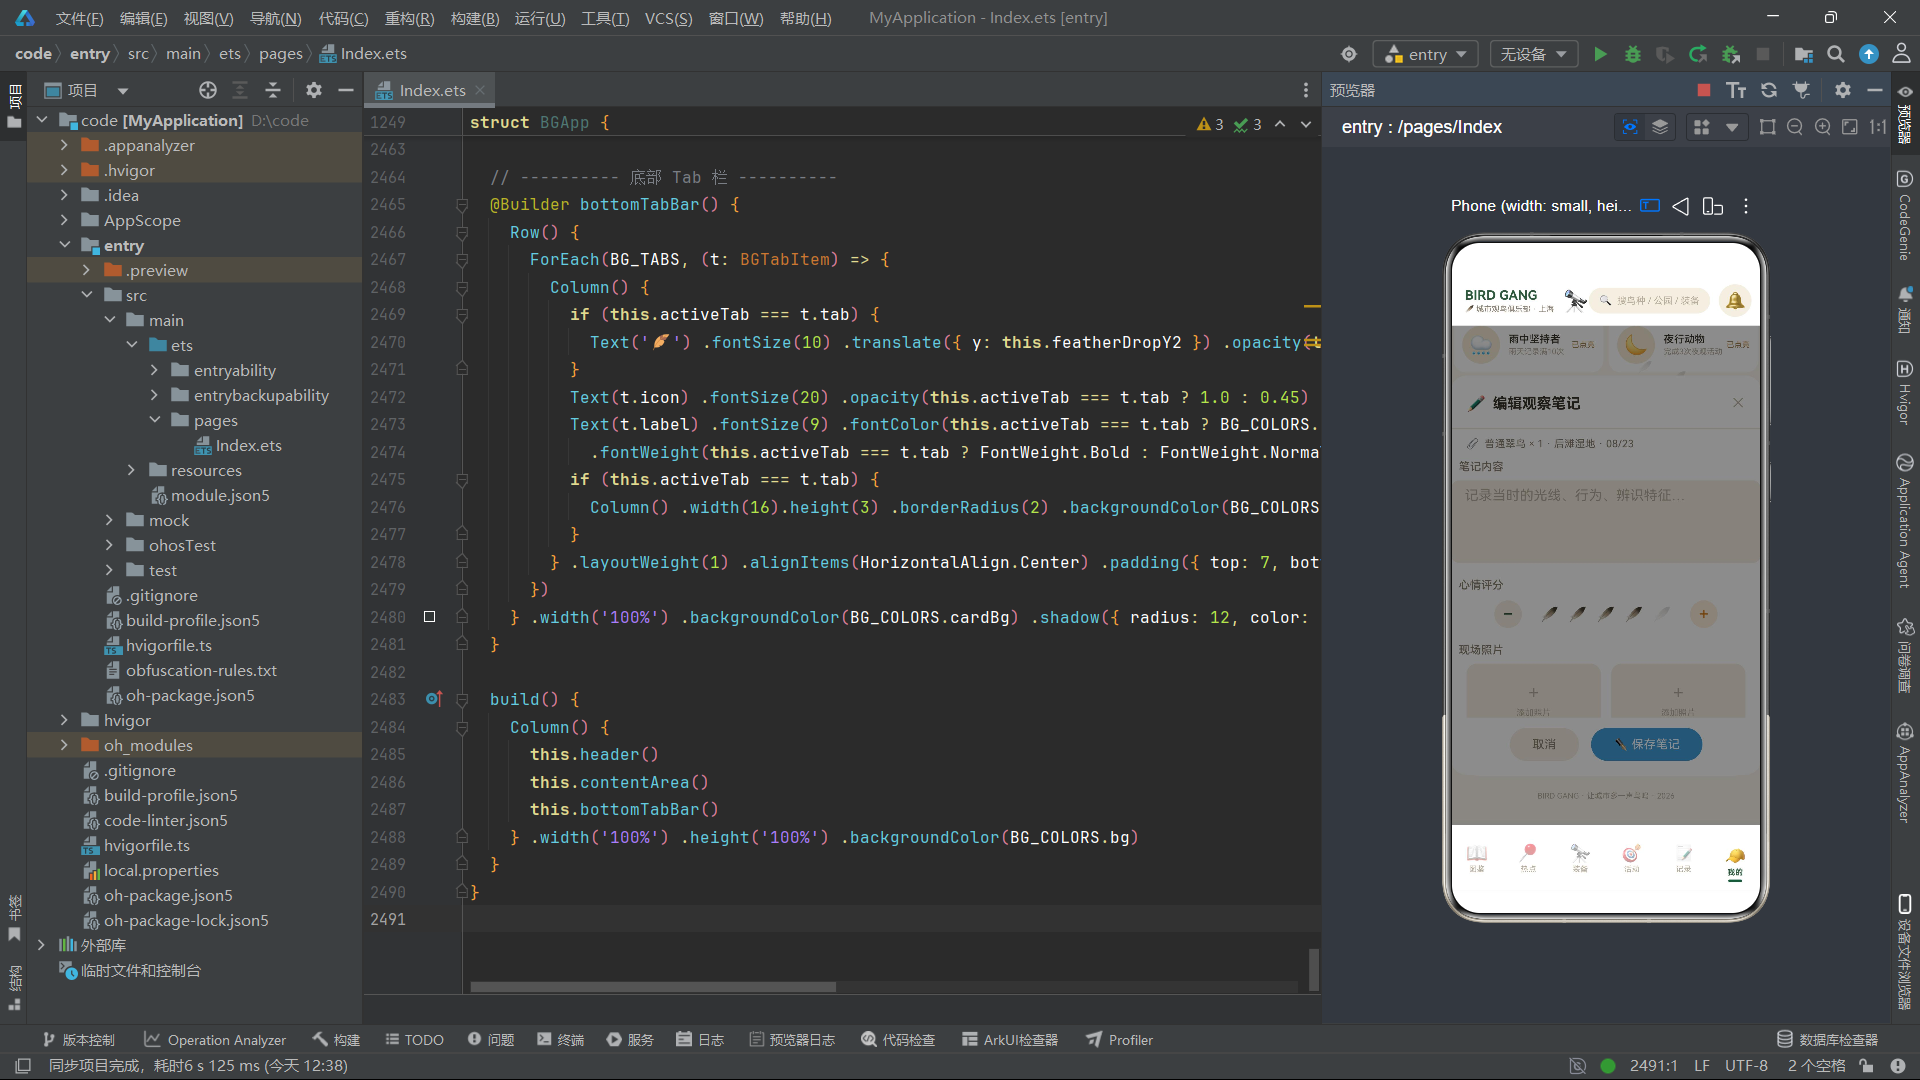Viewport: 1920px width, 1080px height.
Task: Expand the oh_modules folder
Action: pyautogui.click(x=64, y=745)
